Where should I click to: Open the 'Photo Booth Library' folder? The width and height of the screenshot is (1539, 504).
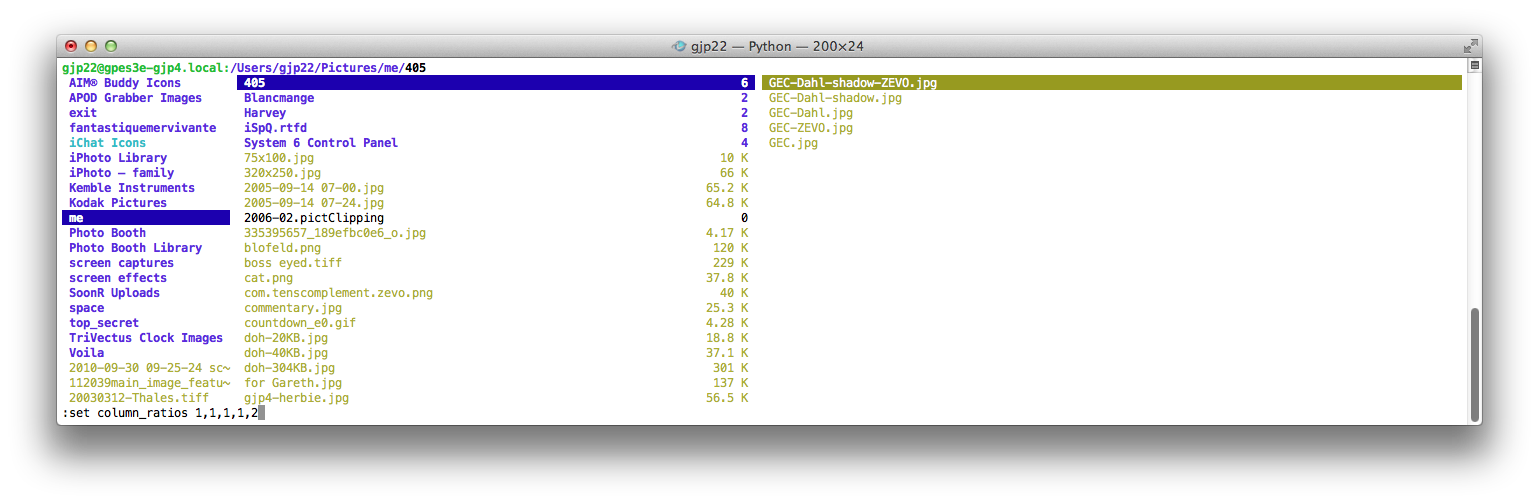[135, 248]
